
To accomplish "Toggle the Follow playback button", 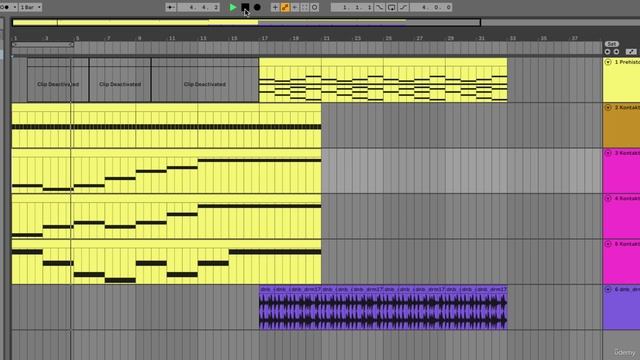I will pyautogui.click(x=171, y=7).
